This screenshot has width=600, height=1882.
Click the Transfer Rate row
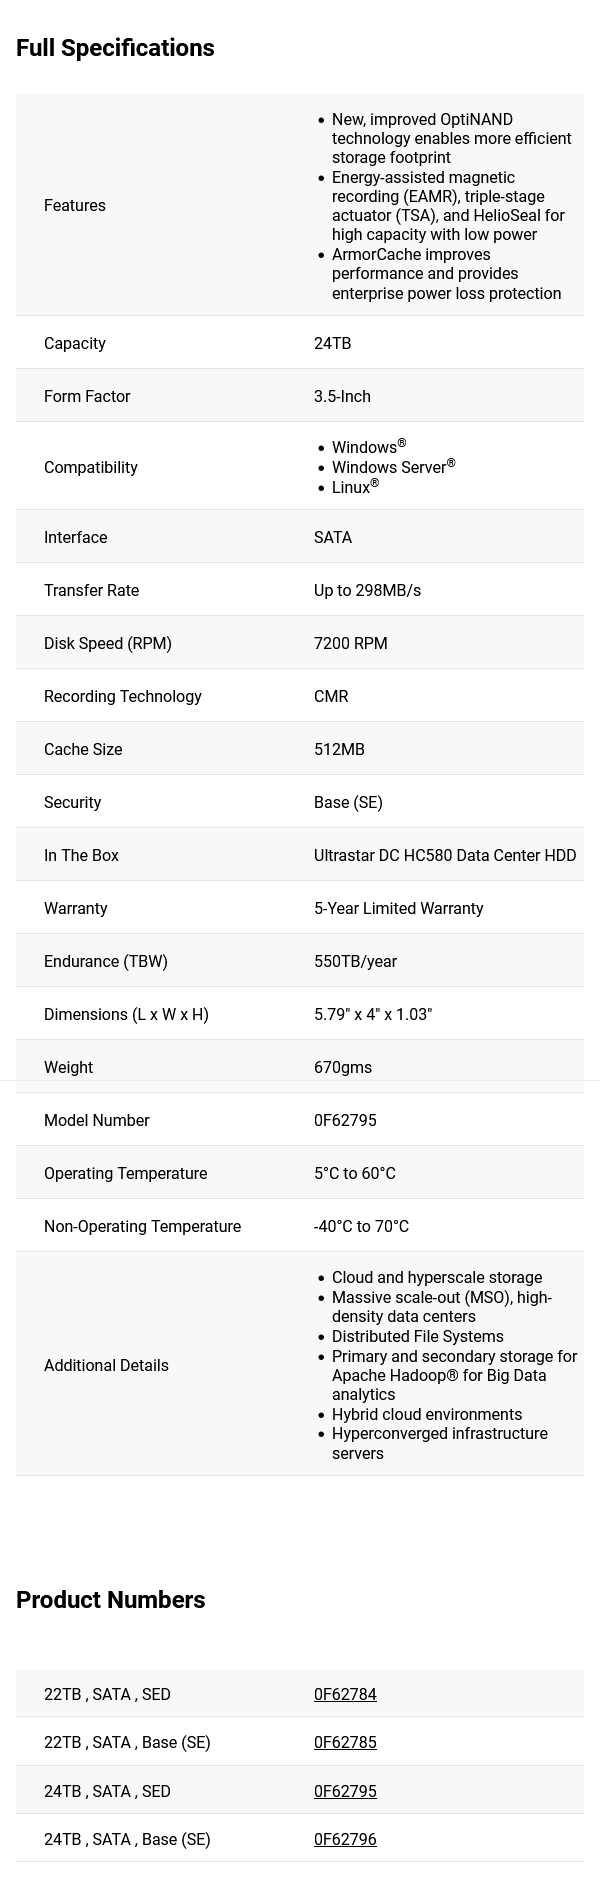point(300,590)
